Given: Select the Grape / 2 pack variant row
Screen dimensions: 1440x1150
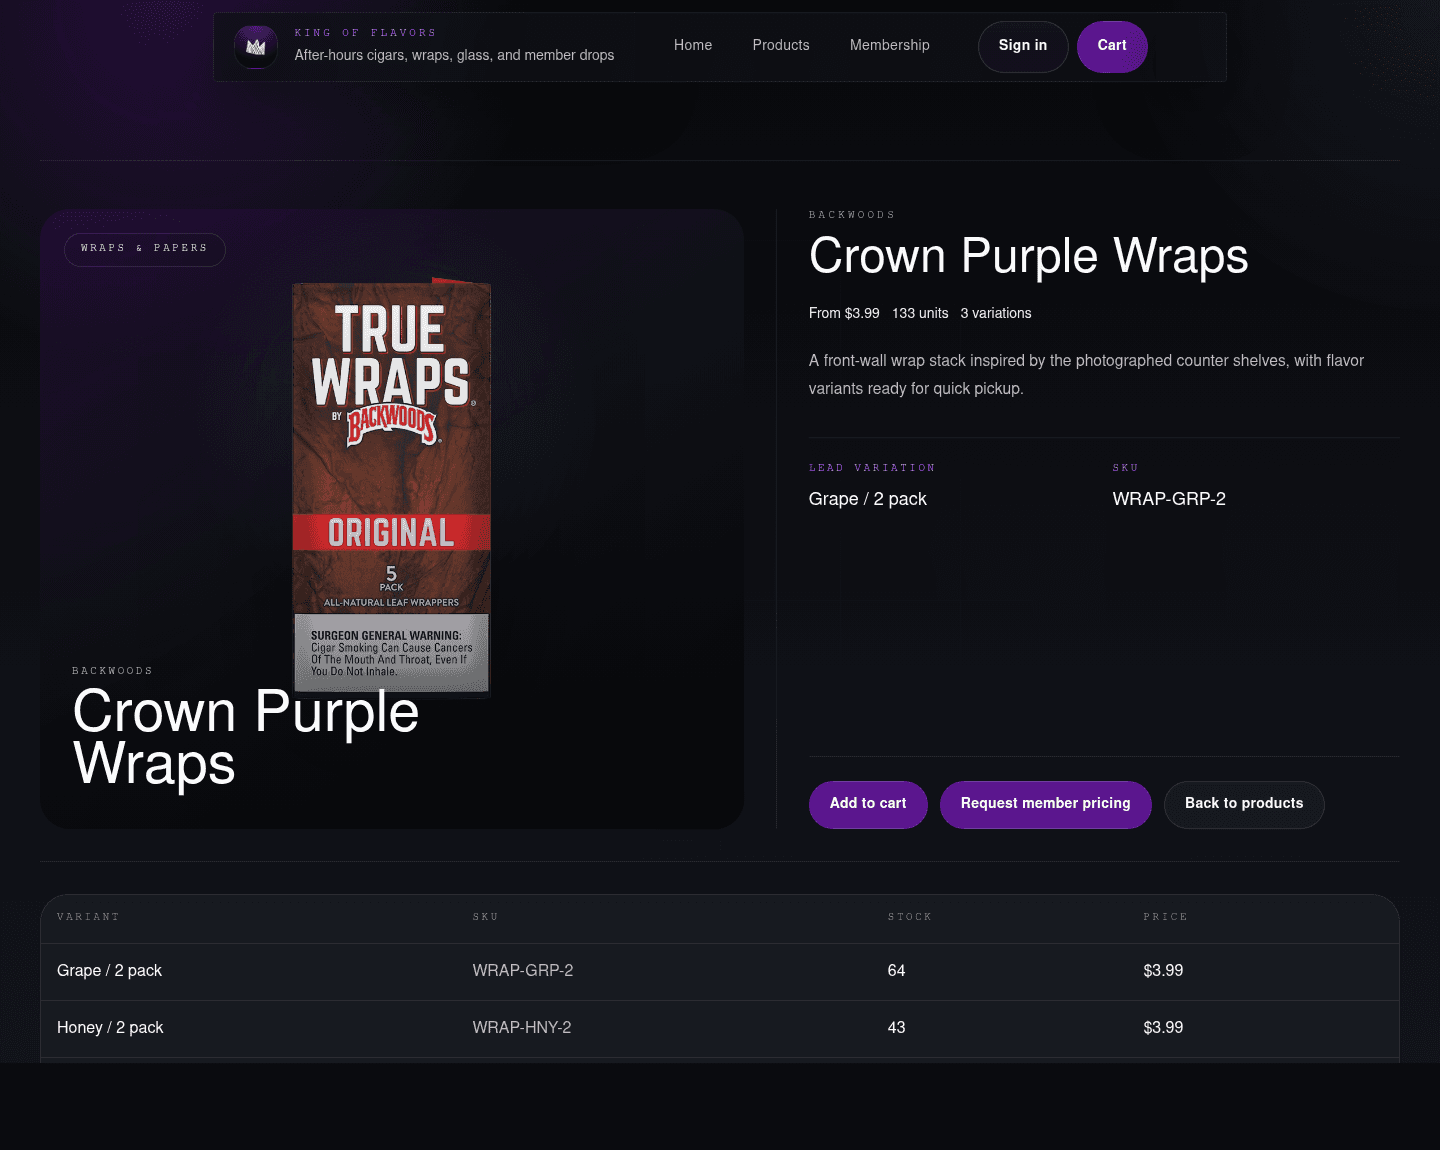Looking at the screenshot, I should click(x=720, y=971).
